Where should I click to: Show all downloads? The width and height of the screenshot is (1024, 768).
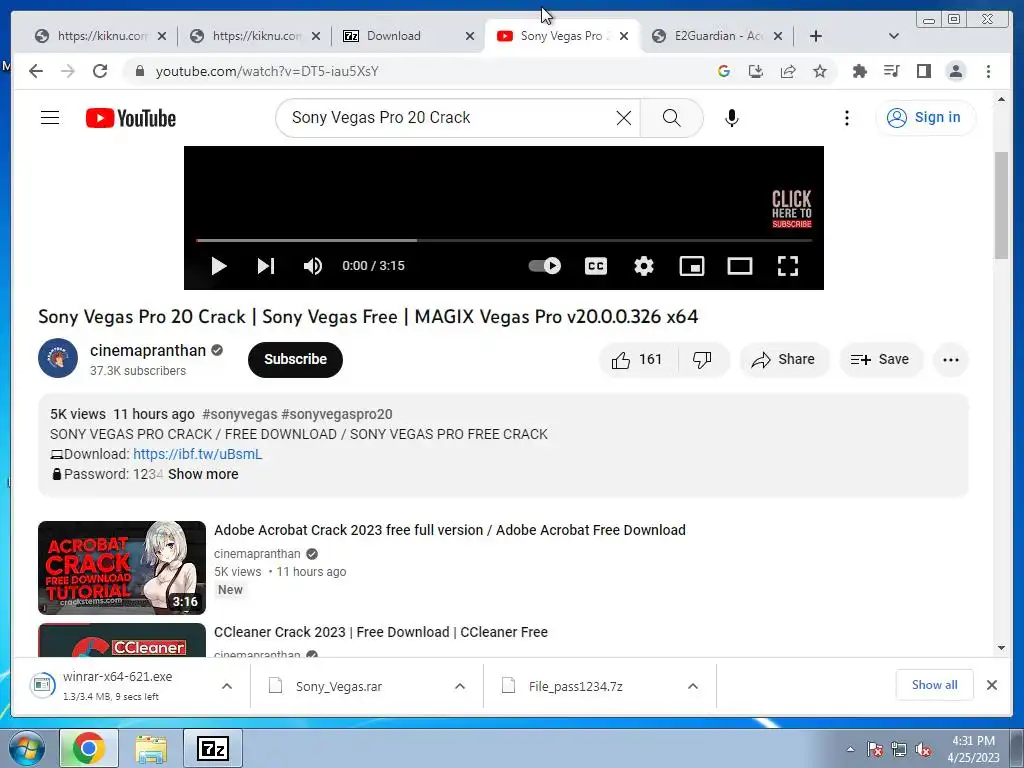935,685
